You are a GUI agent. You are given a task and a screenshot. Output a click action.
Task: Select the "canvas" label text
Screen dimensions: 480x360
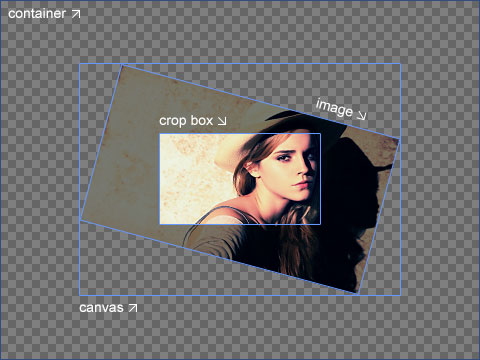101,308
